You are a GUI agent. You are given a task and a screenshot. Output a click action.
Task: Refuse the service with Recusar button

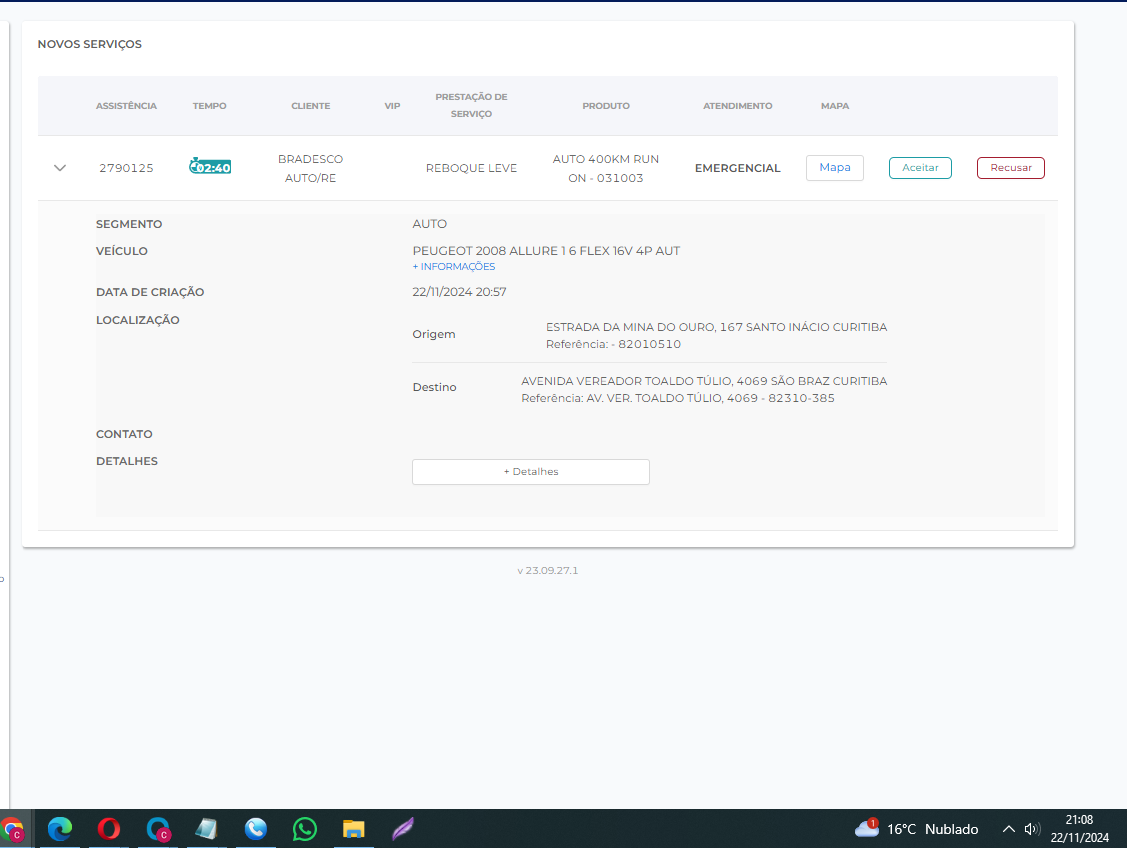(1010, 168)
